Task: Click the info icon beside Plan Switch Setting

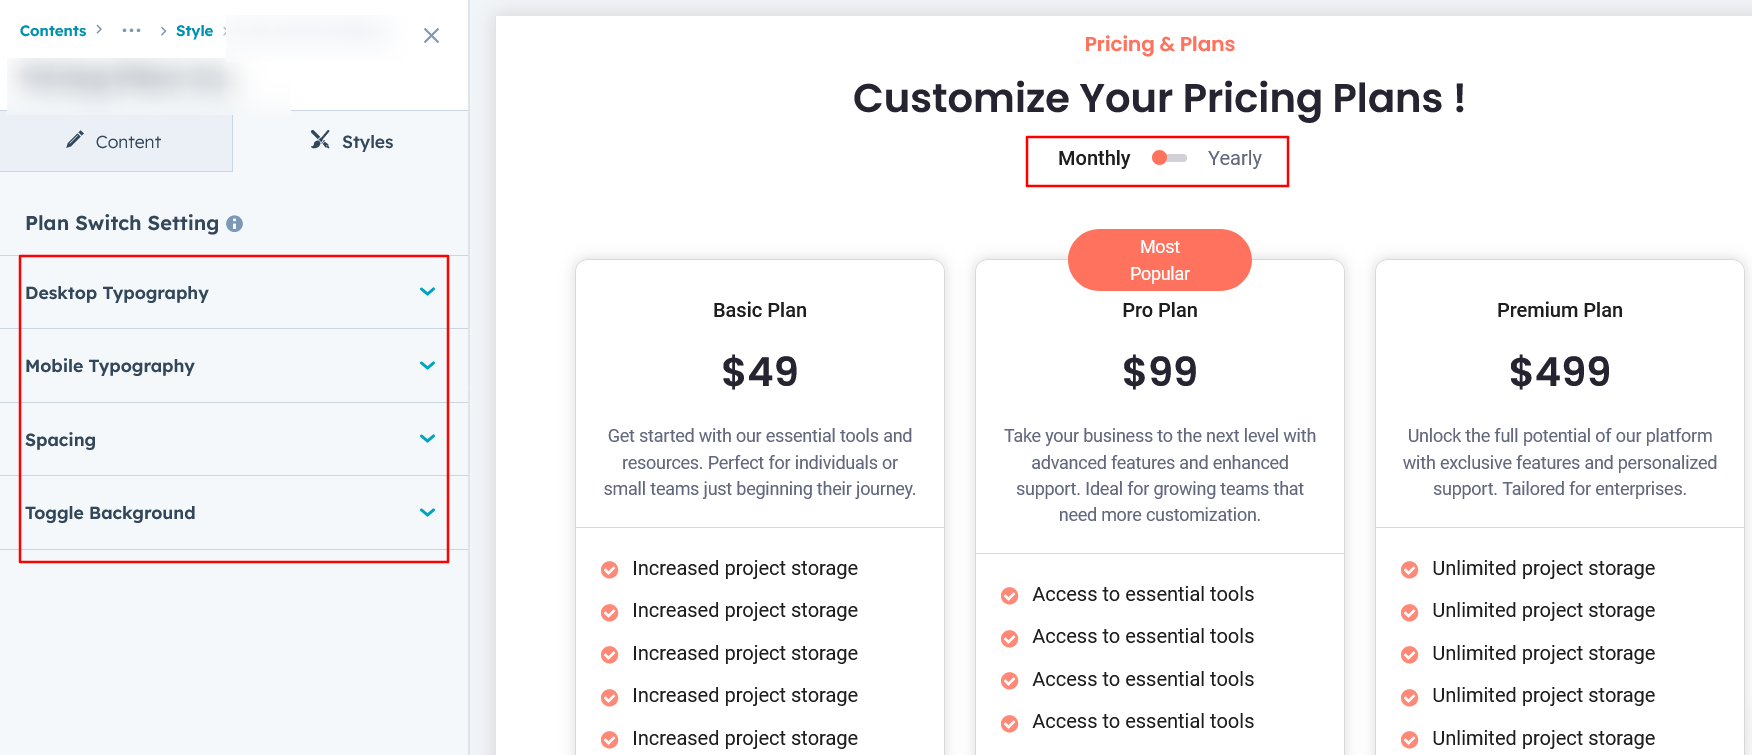Action: 234,224
